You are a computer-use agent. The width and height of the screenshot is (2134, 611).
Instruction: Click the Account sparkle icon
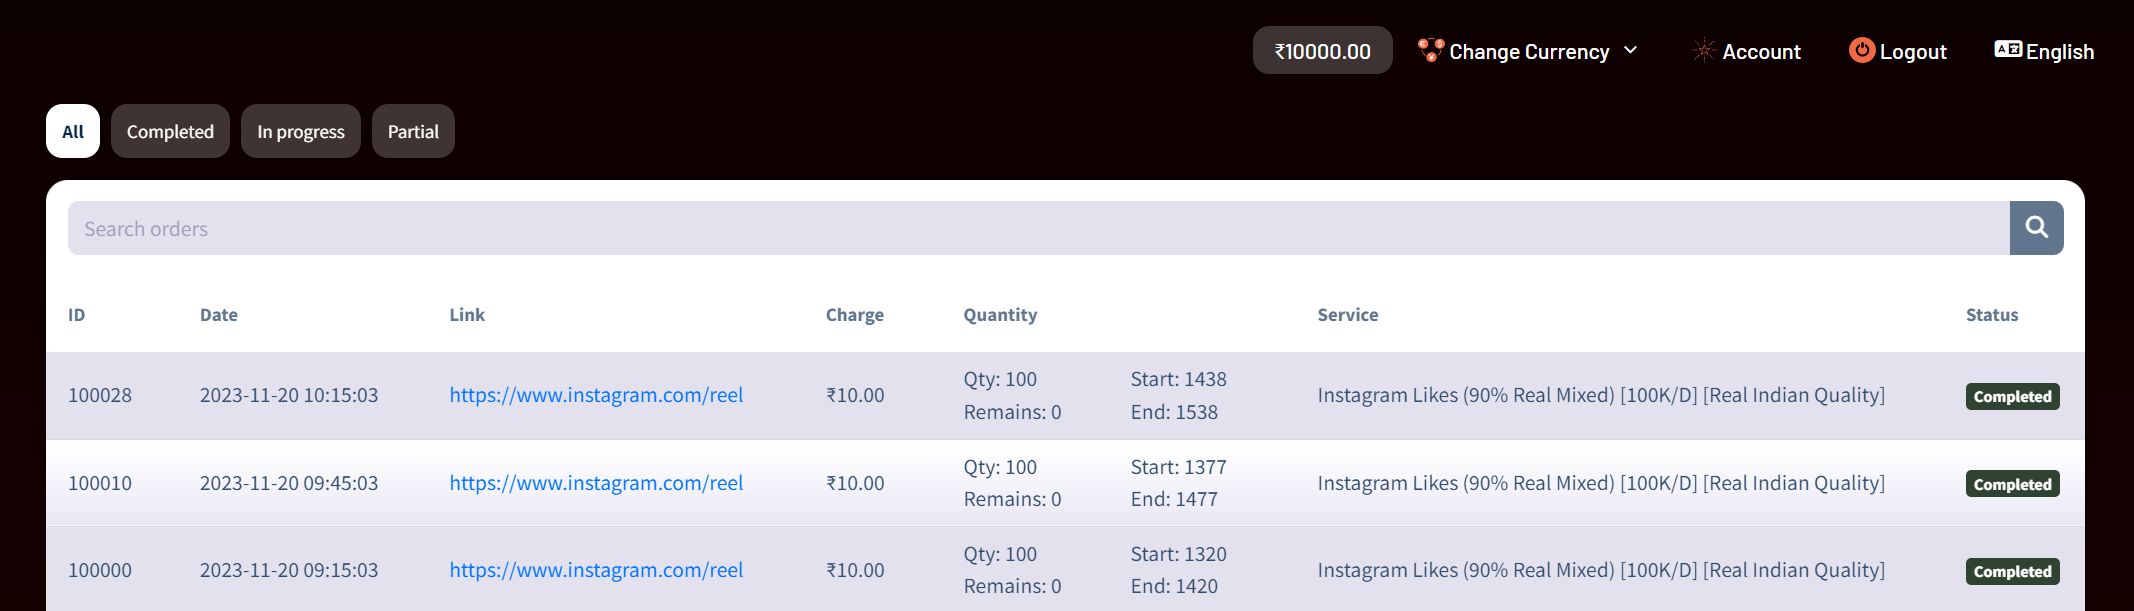tap(1704, 50)
